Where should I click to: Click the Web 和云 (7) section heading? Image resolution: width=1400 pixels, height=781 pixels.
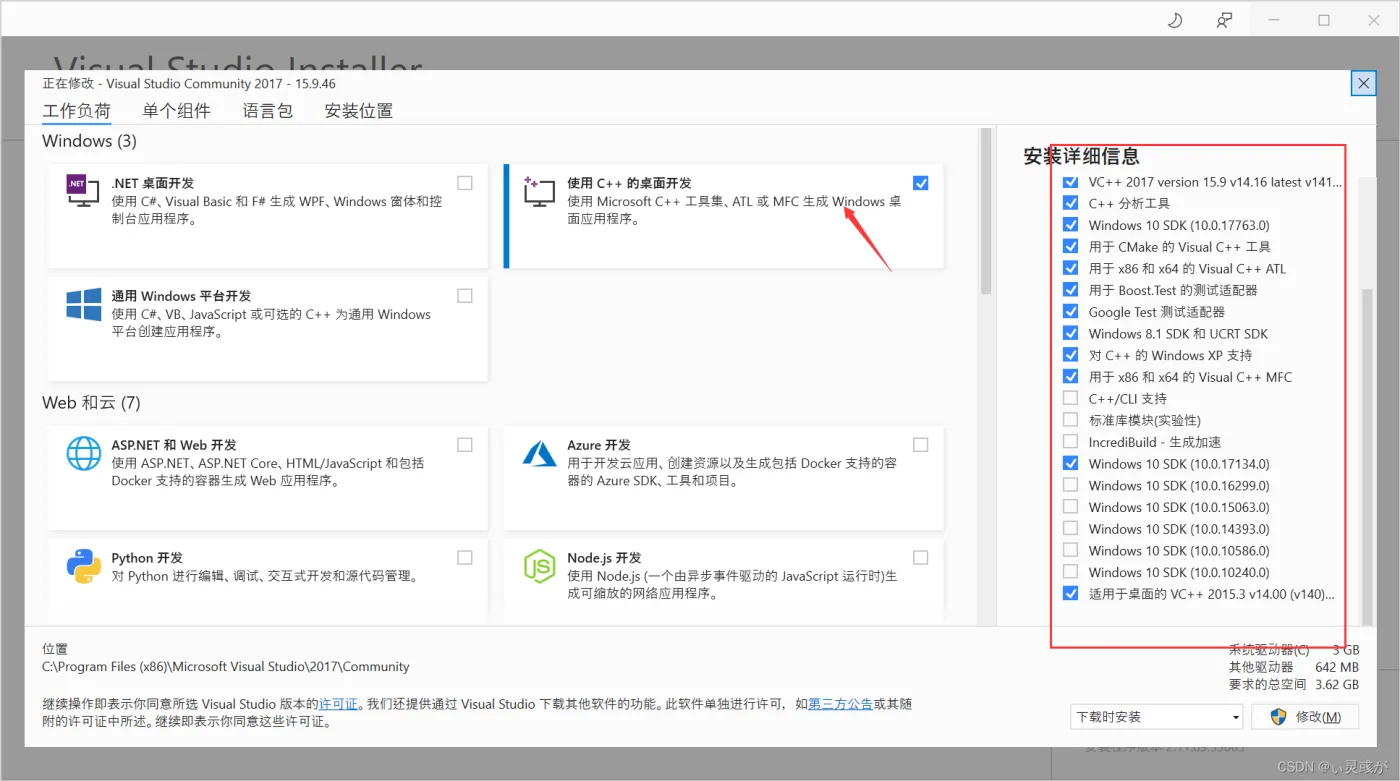(91, 403)
